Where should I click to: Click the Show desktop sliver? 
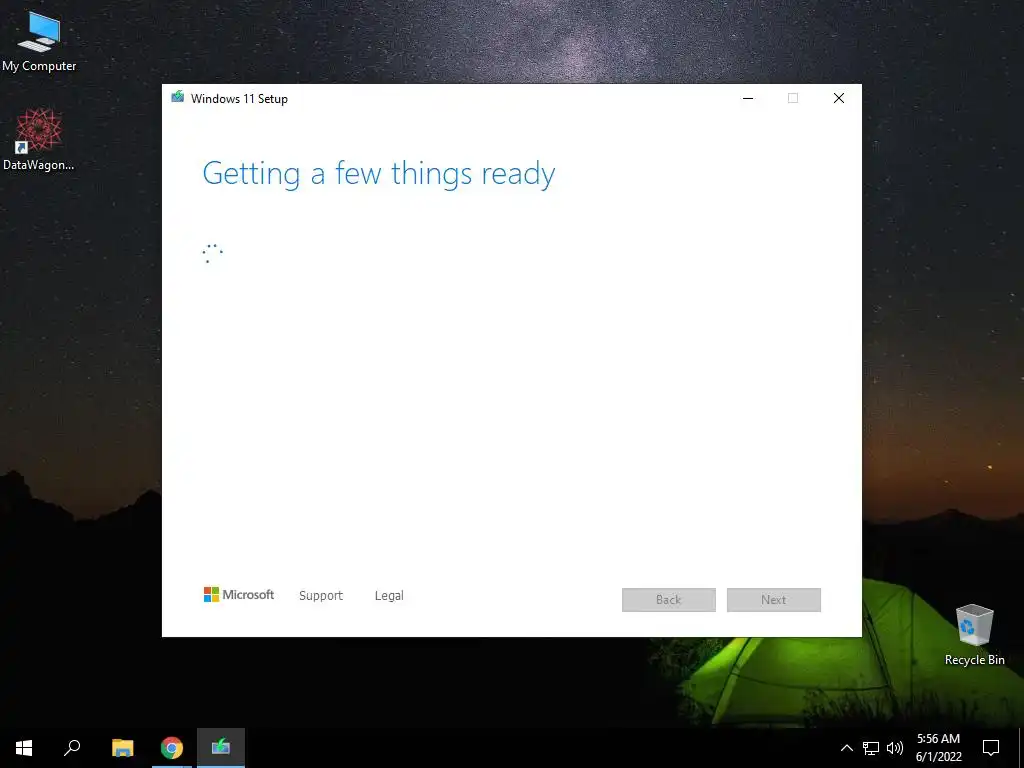coord(1021,748)
